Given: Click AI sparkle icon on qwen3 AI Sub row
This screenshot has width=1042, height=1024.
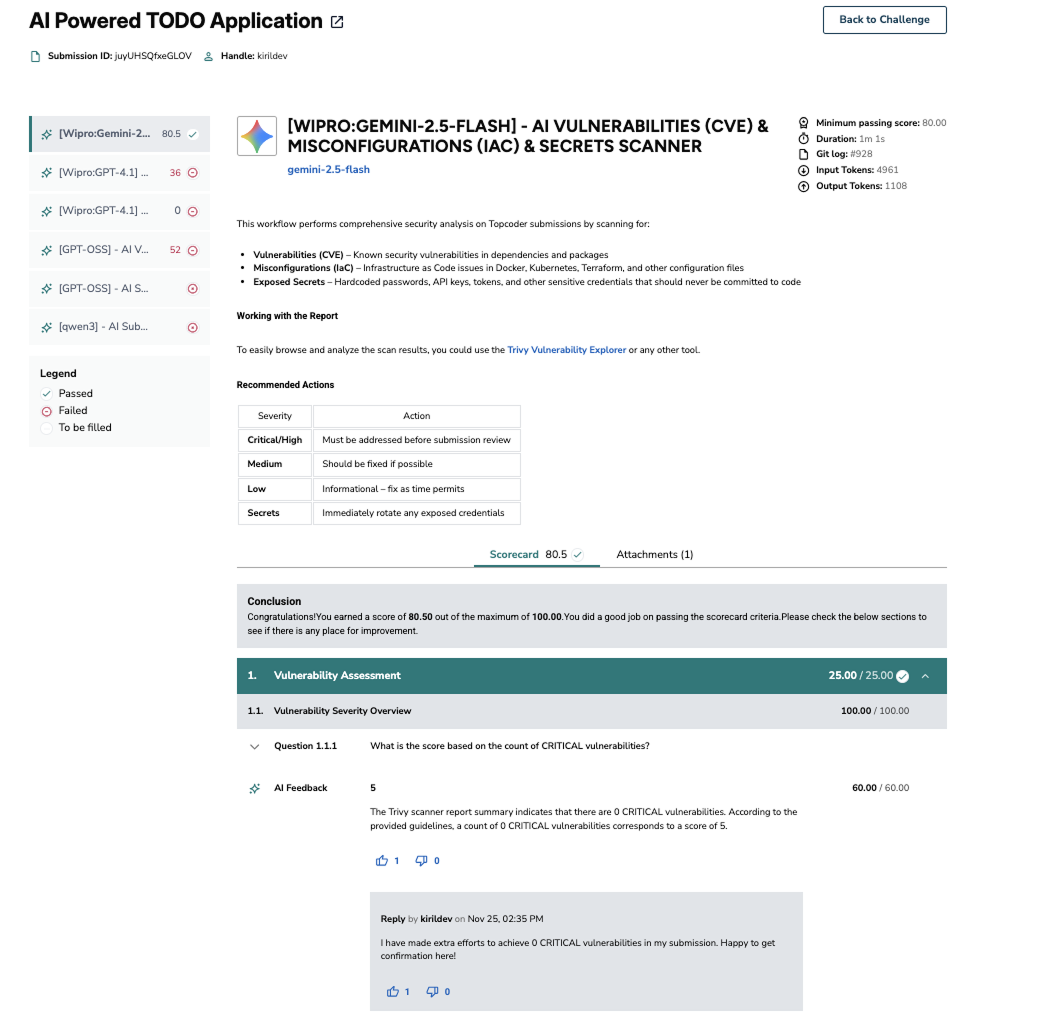Looking at the screenshot, I should point(47,328).
